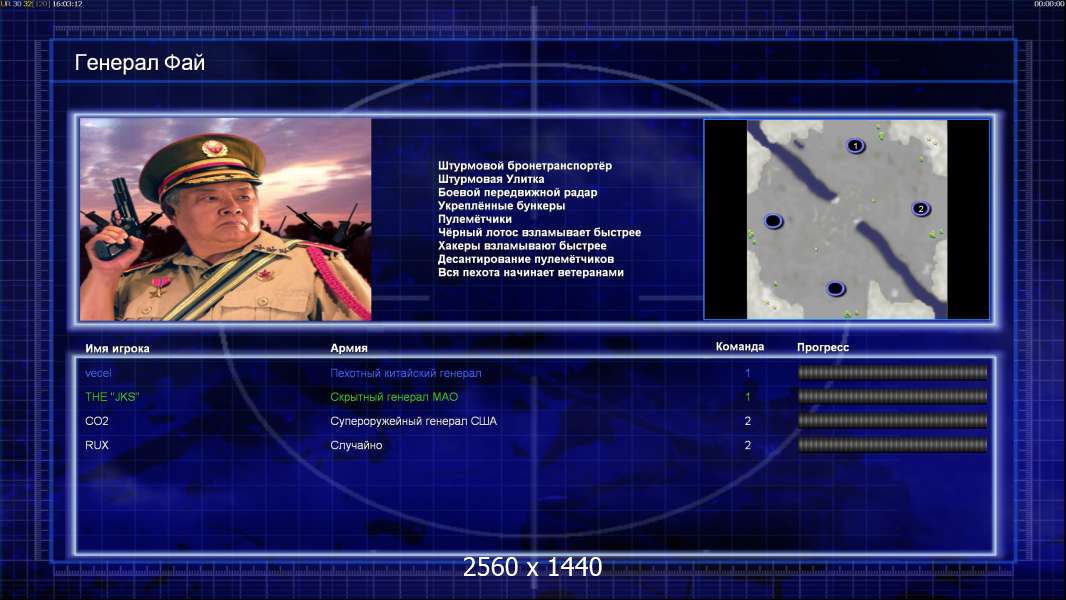Click Штурмовой бронетранспортёр in the feature list

point(525,166)
